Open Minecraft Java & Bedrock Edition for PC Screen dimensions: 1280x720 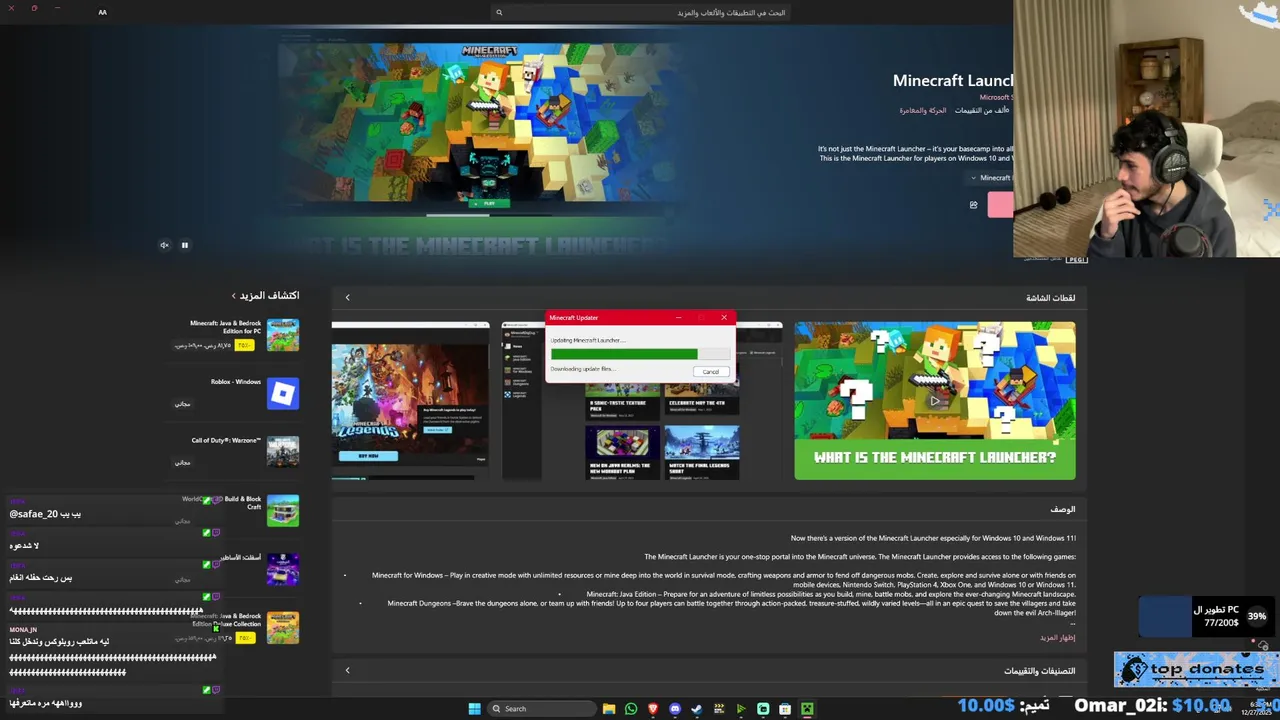283,335
